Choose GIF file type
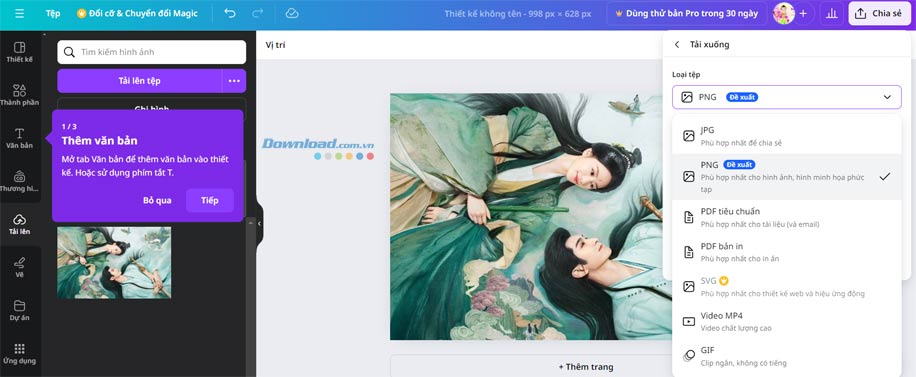Image resolution: width=916 pixels, height=377 pixels. pyautogui.click(x=786, y=356)
